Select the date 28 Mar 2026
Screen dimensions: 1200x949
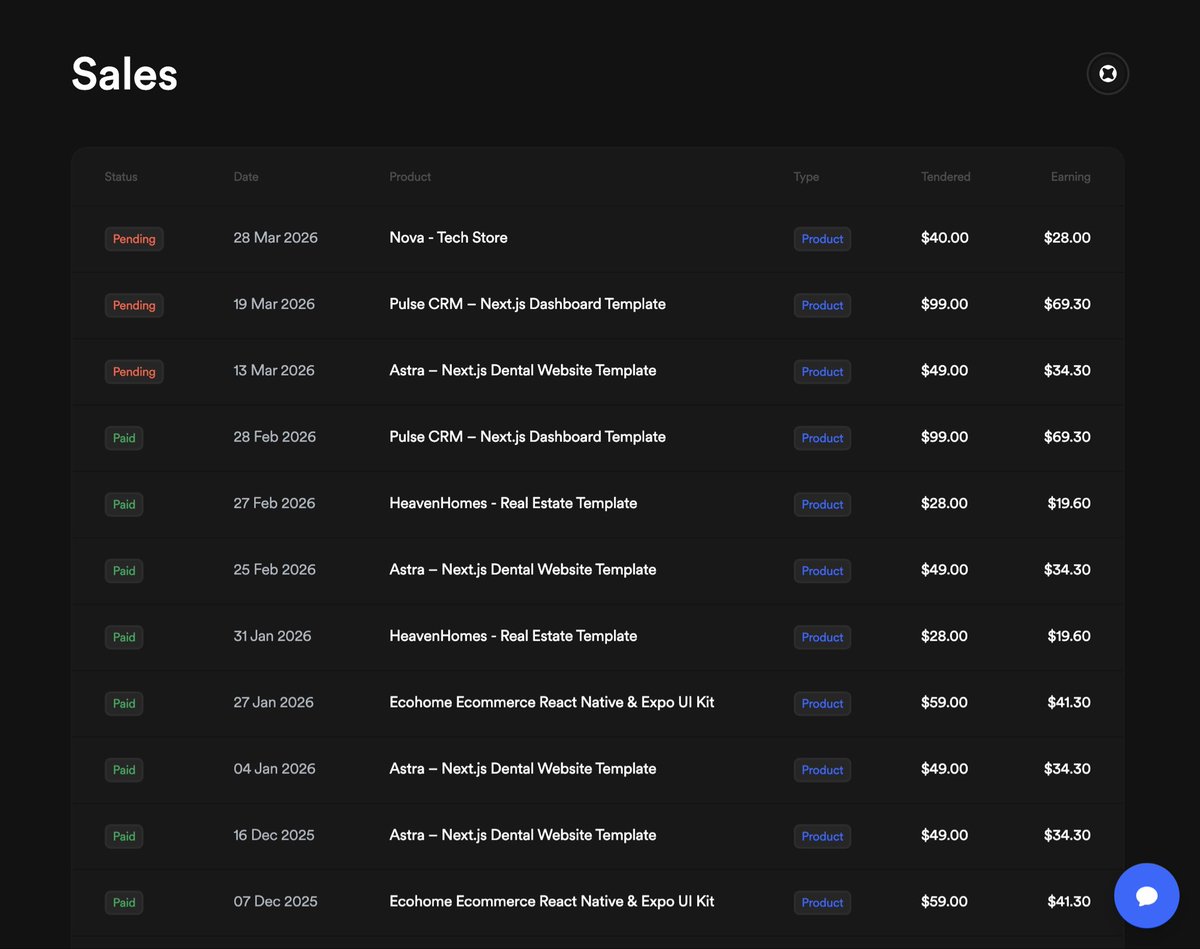point(276,238)
